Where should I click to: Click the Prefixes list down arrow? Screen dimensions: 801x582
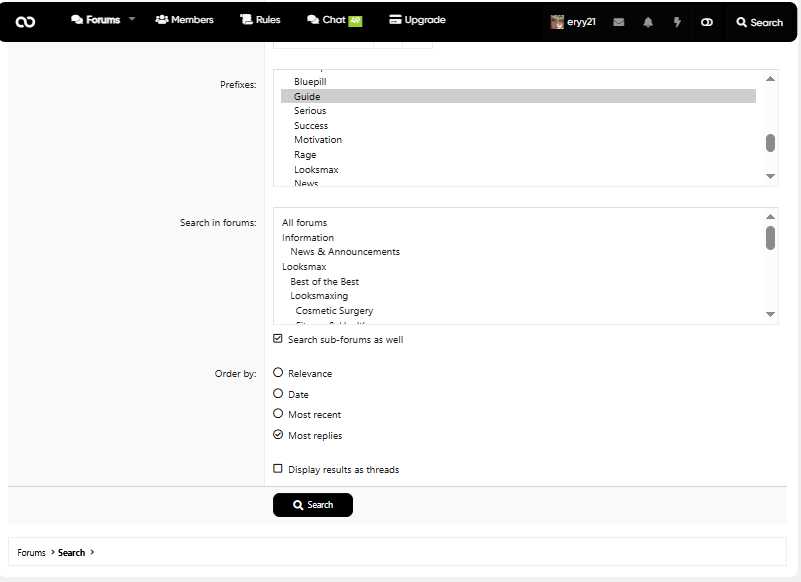[770, 176]
